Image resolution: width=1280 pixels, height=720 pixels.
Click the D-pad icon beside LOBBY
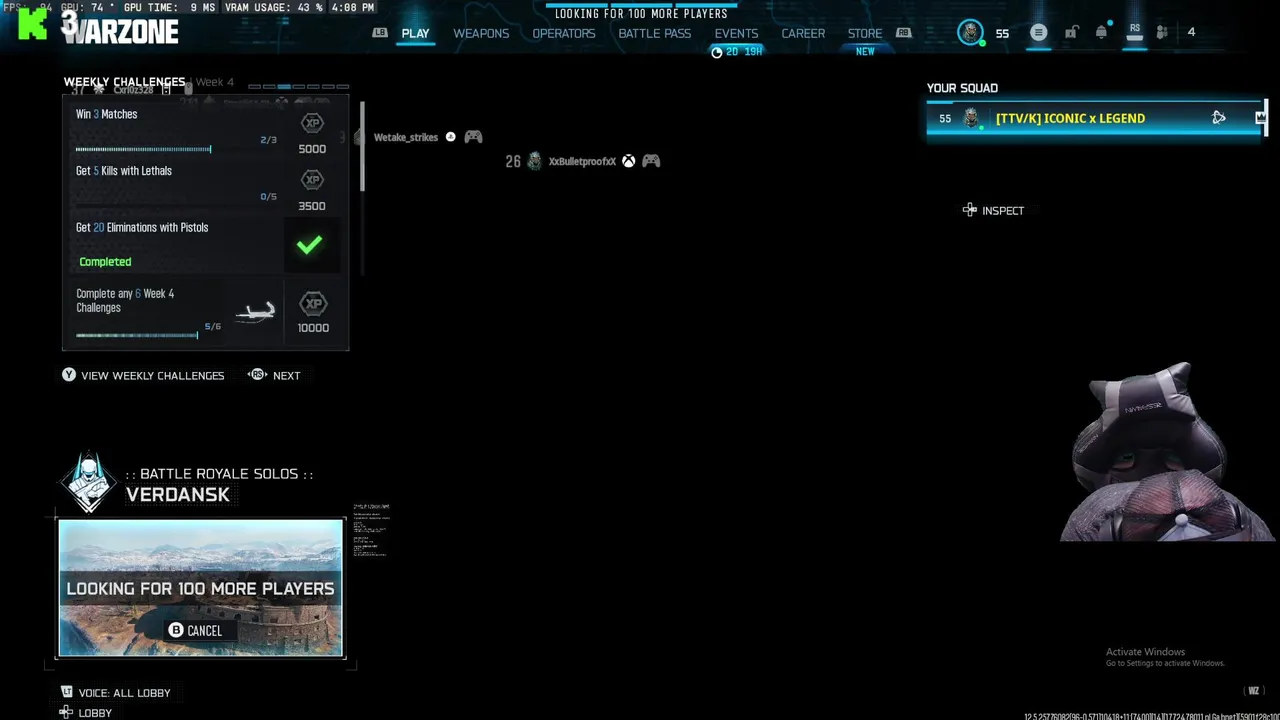tap(66, 712)
